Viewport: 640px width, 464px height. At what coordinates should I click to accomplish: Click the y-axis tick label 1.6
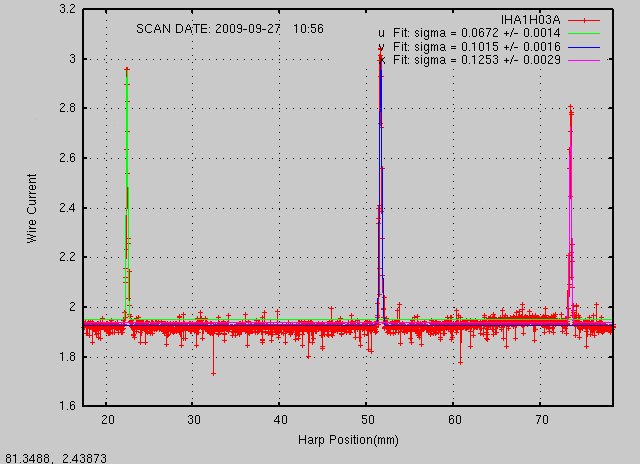pyautogui.click(x=68, y=406)
